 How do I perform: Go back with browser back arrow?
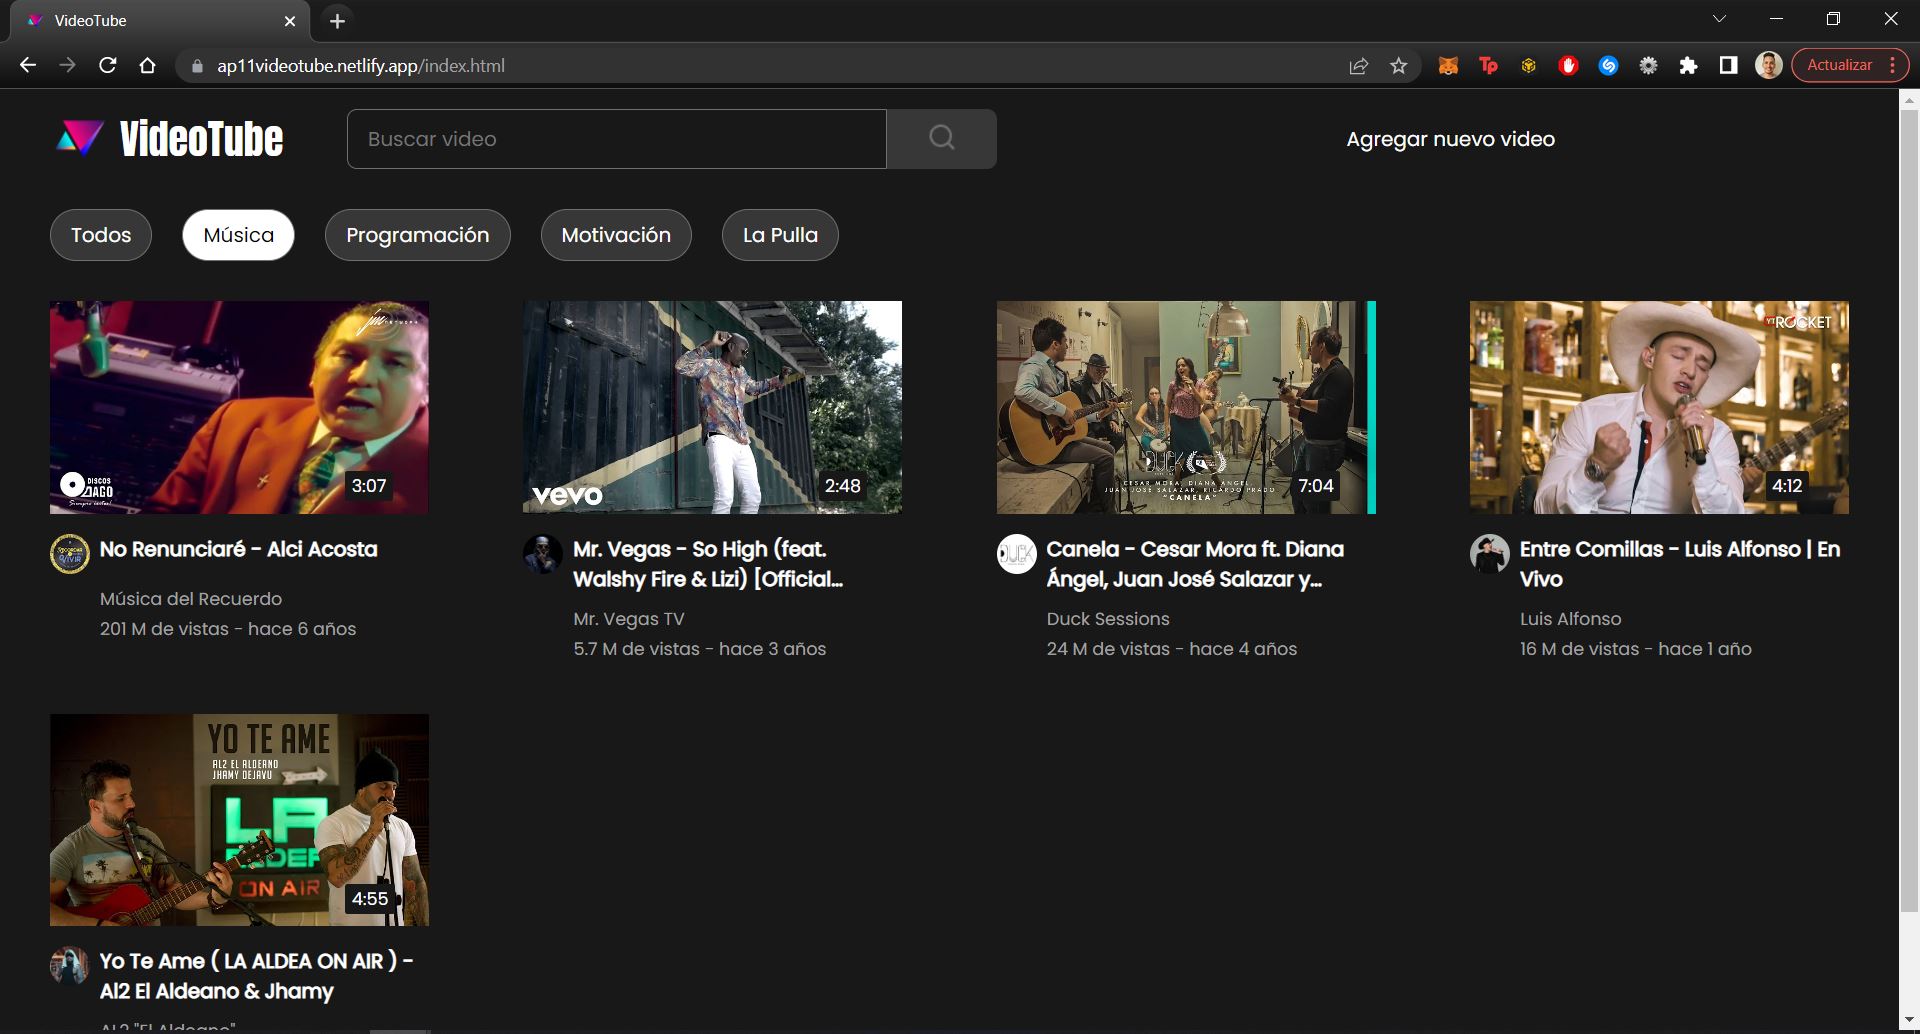[x=28, y=65]
